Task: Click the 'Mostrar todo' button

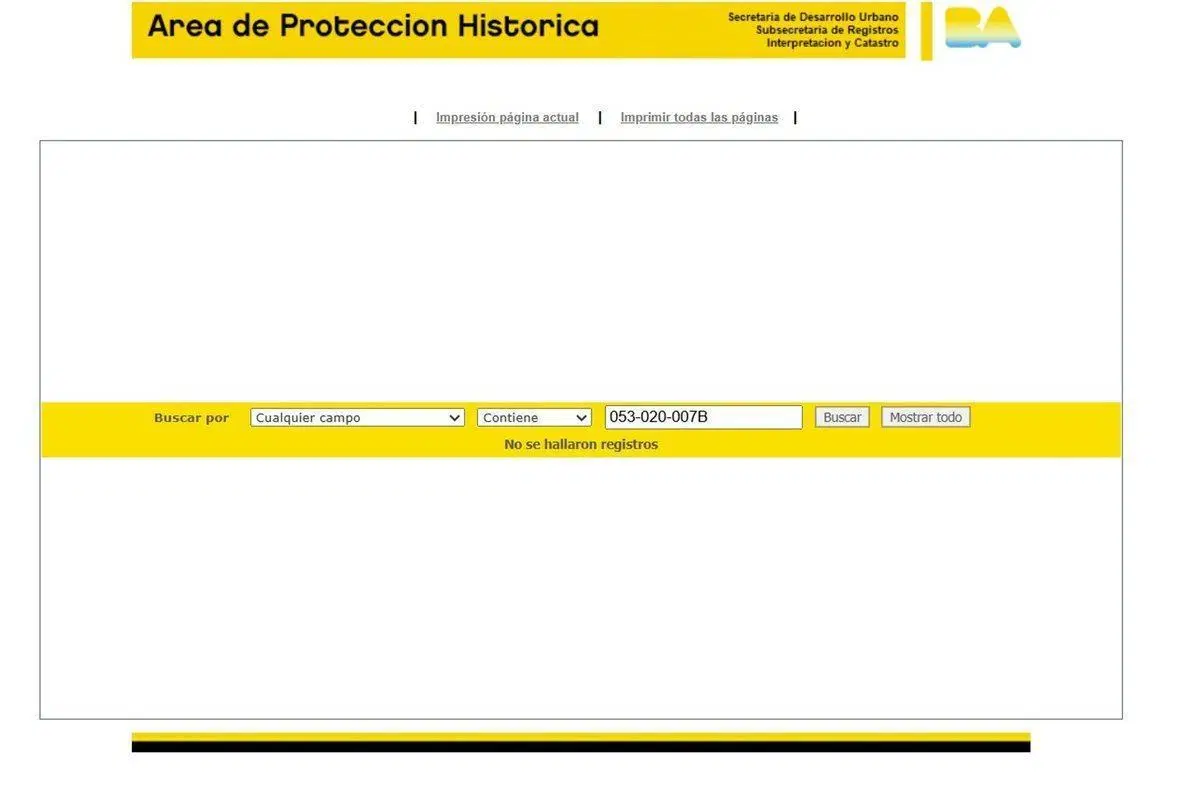Action: (926, 417)
